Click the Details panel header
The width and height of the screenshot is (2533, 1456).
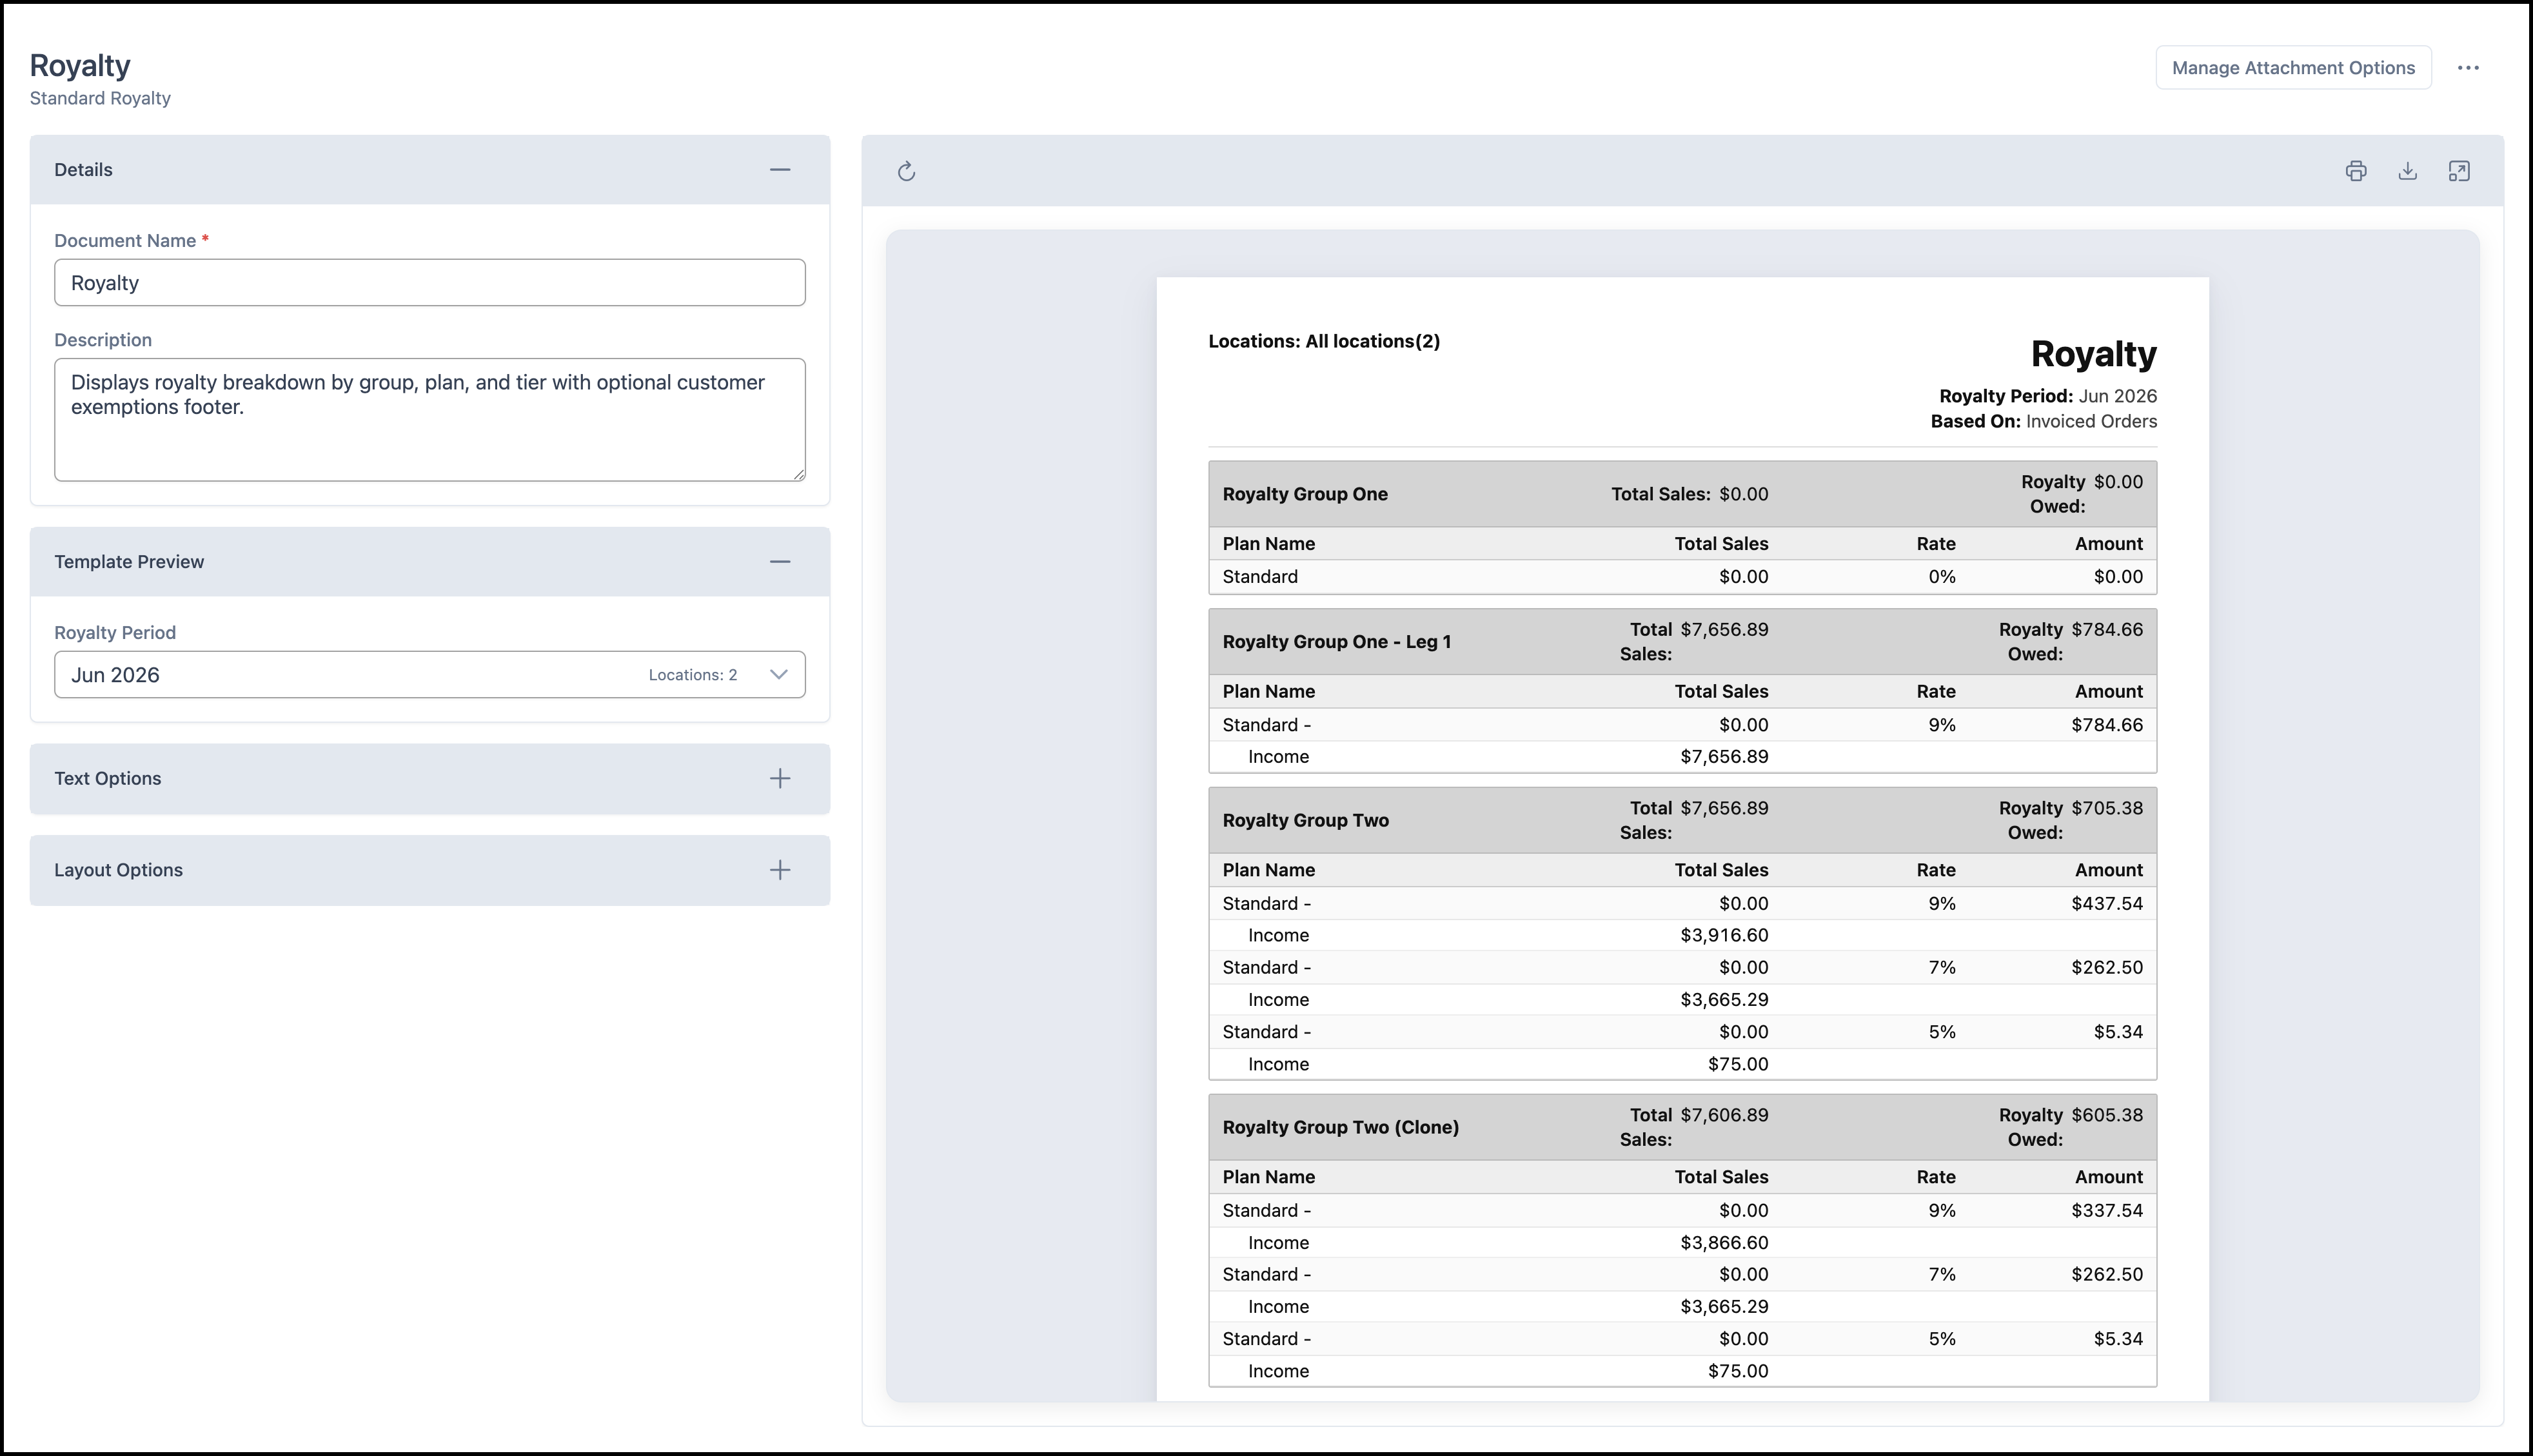(430, 170)
